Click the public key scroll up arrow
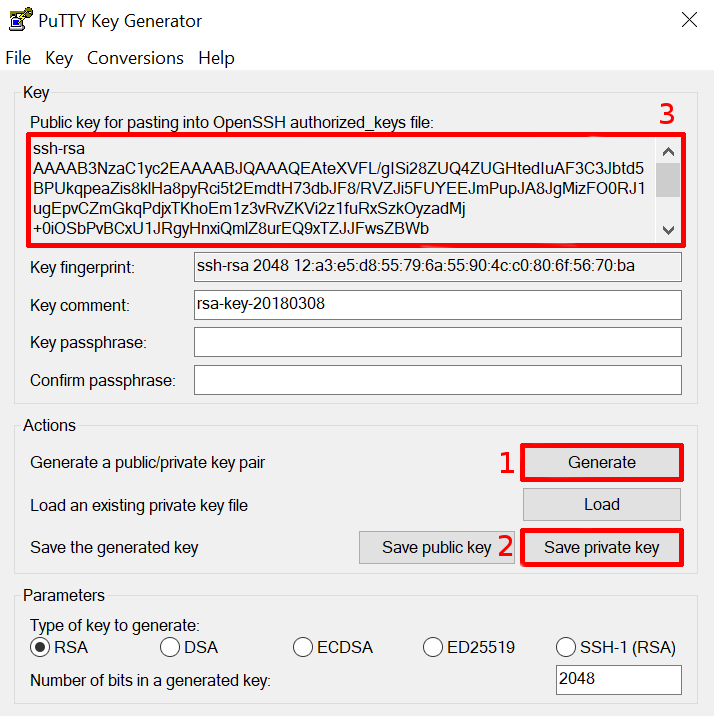This screenshot has height=716, width=714. [x=668, y=151]
